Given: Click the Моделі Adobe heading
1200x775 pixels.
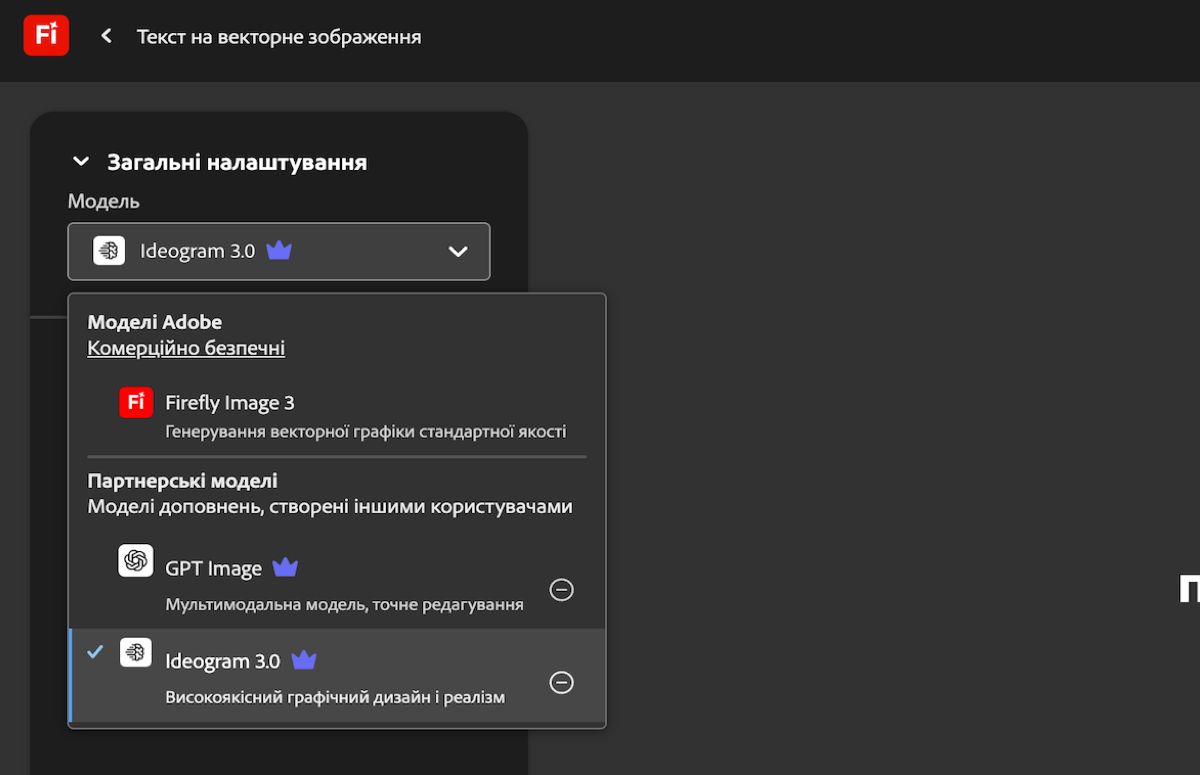Looking at the screenshot, I should [x=155, y=322].
